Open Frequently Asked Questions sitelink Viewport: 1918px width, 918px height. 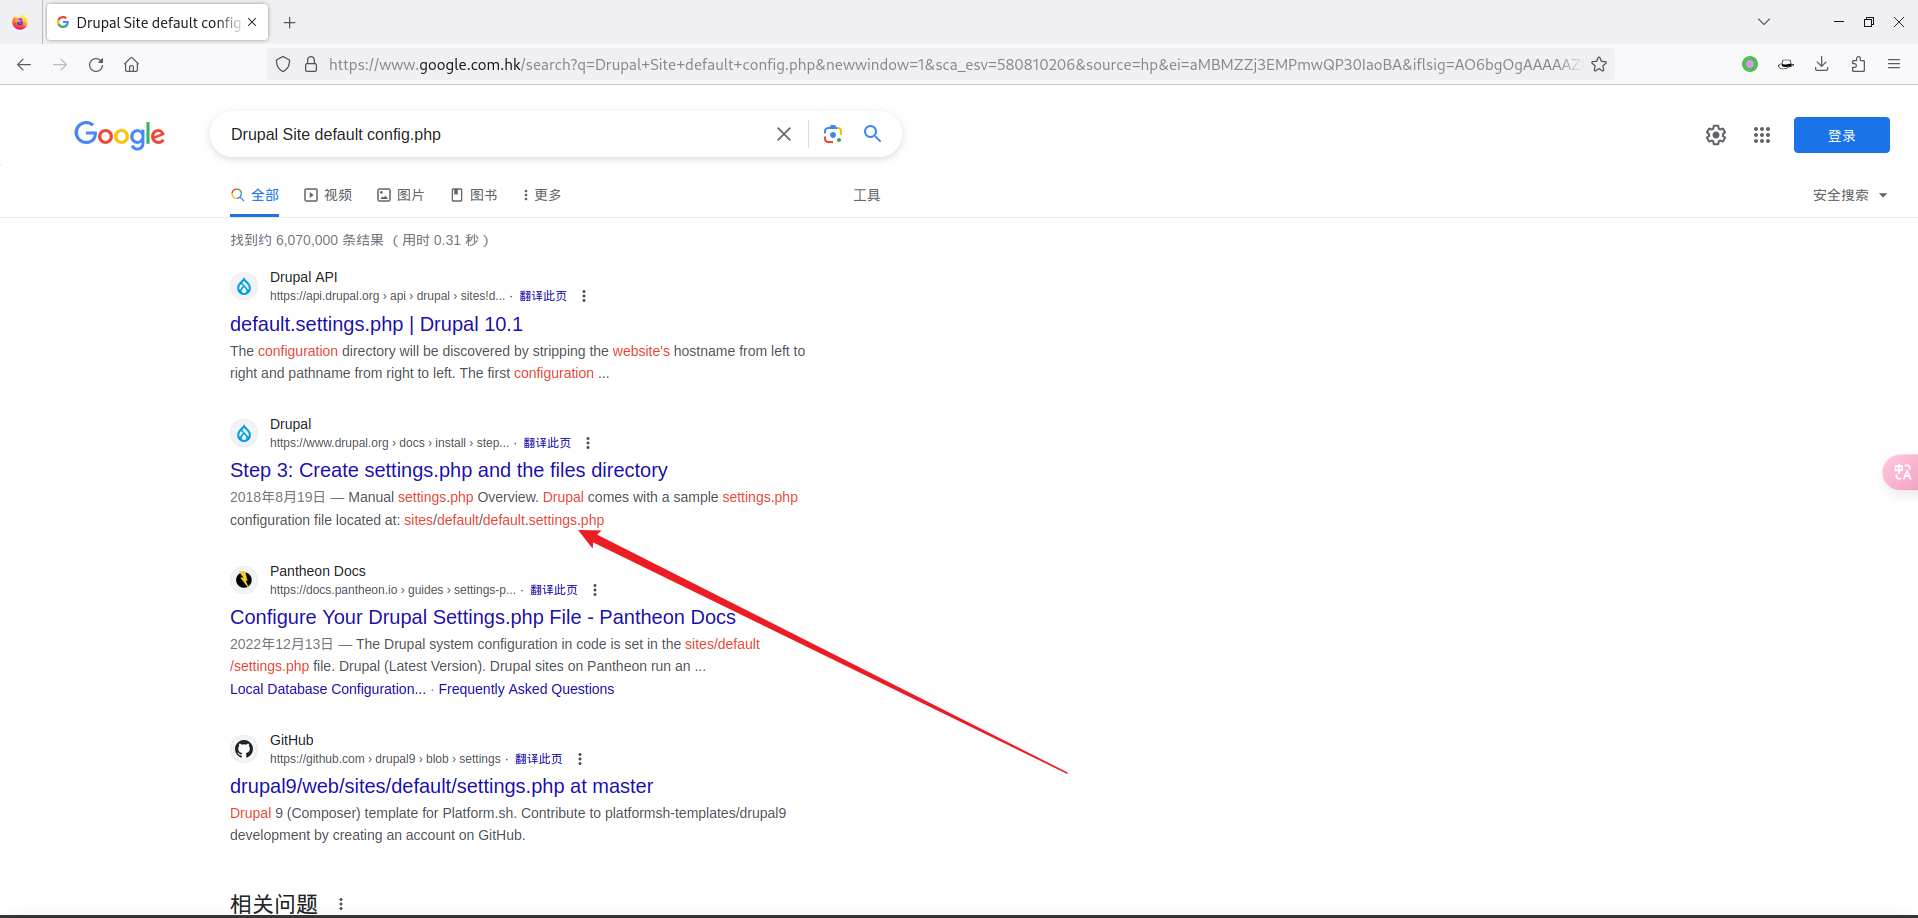click(x=527, y=689)
